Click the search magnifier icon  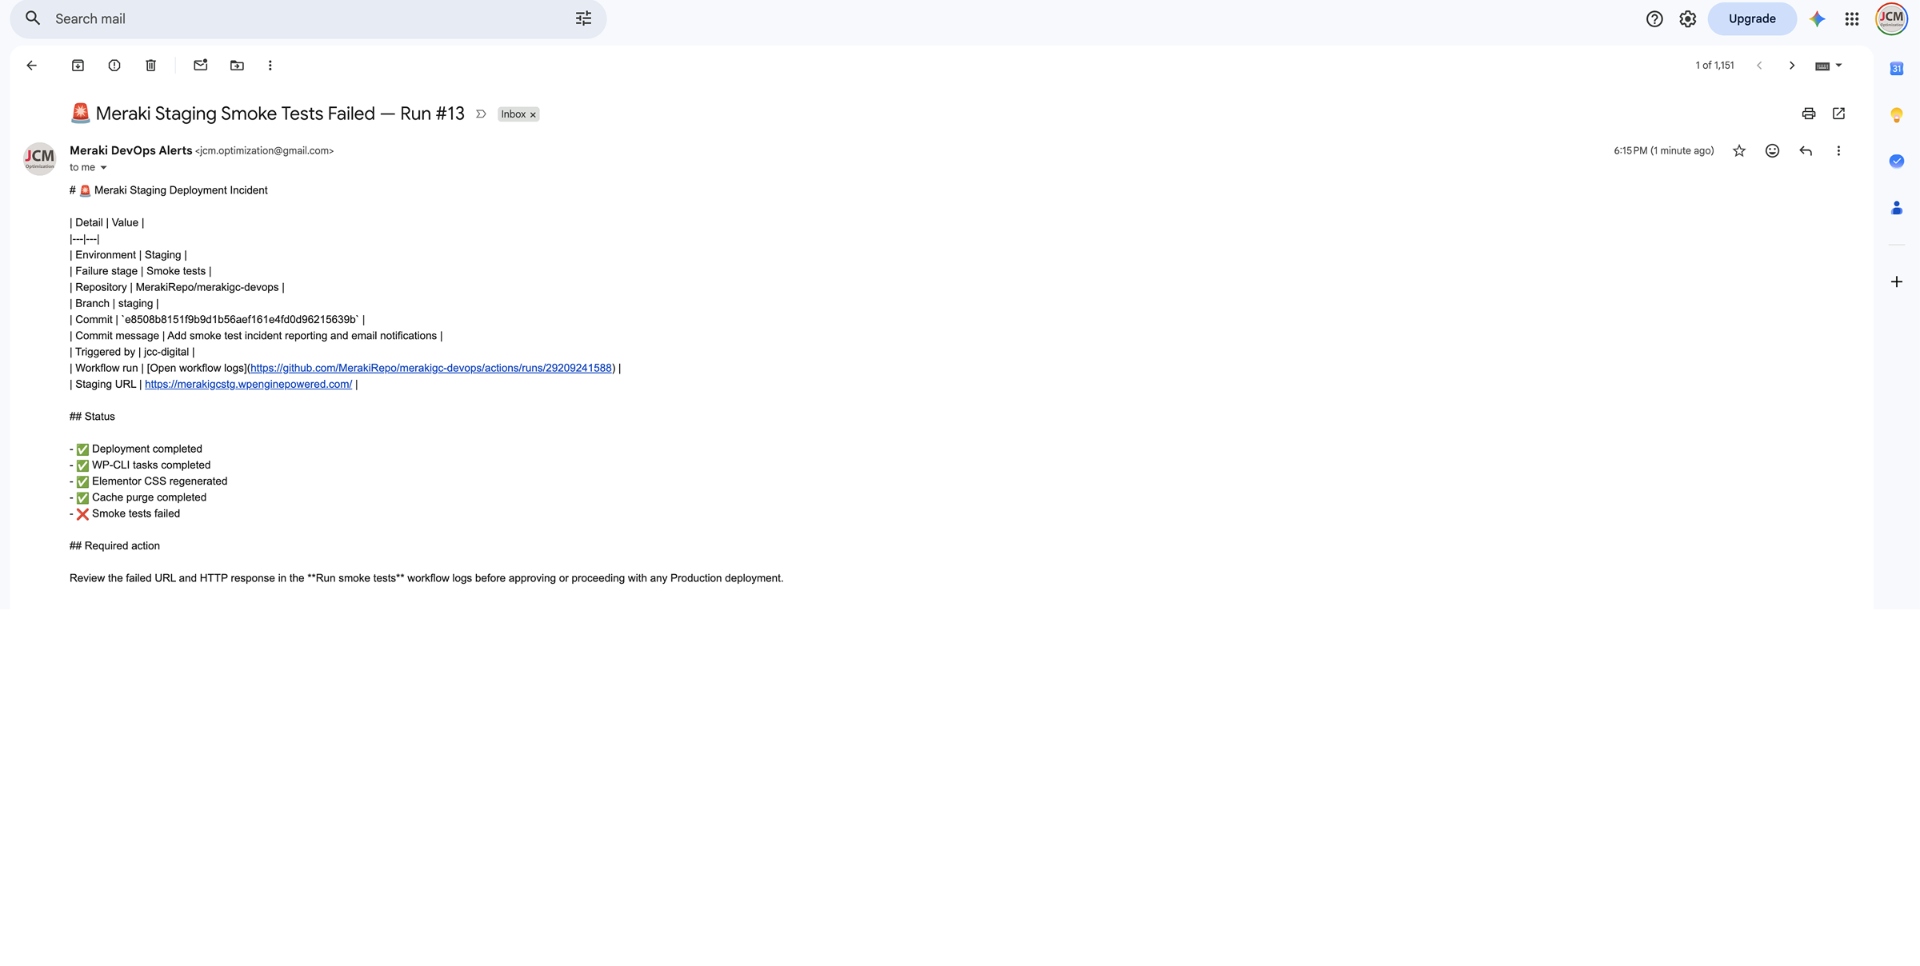tap(33, 18)
